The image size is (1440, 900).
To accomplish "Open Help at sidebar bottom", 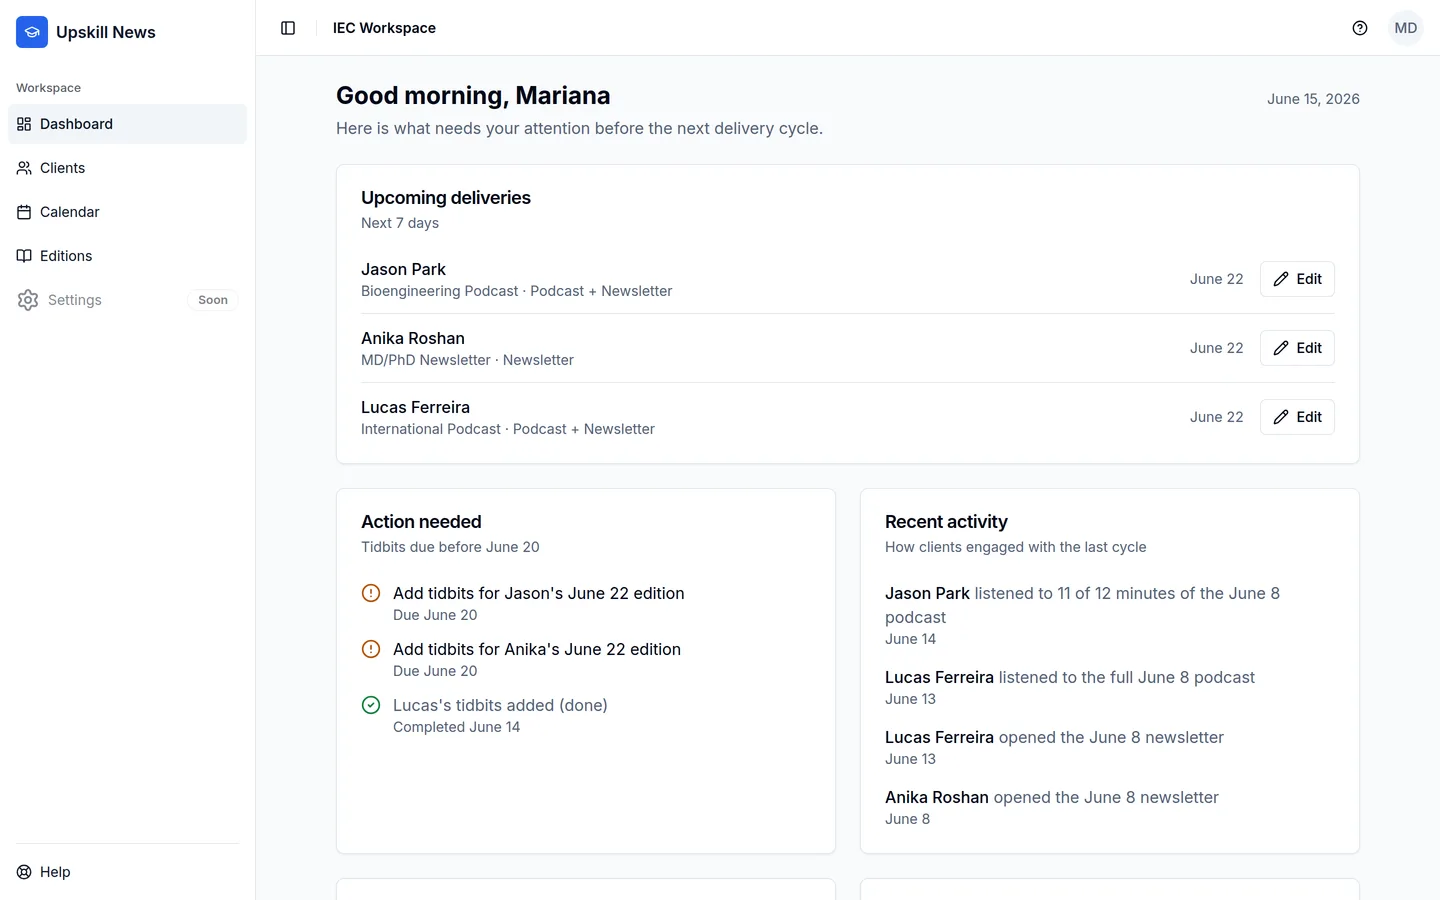I will 127,872.
